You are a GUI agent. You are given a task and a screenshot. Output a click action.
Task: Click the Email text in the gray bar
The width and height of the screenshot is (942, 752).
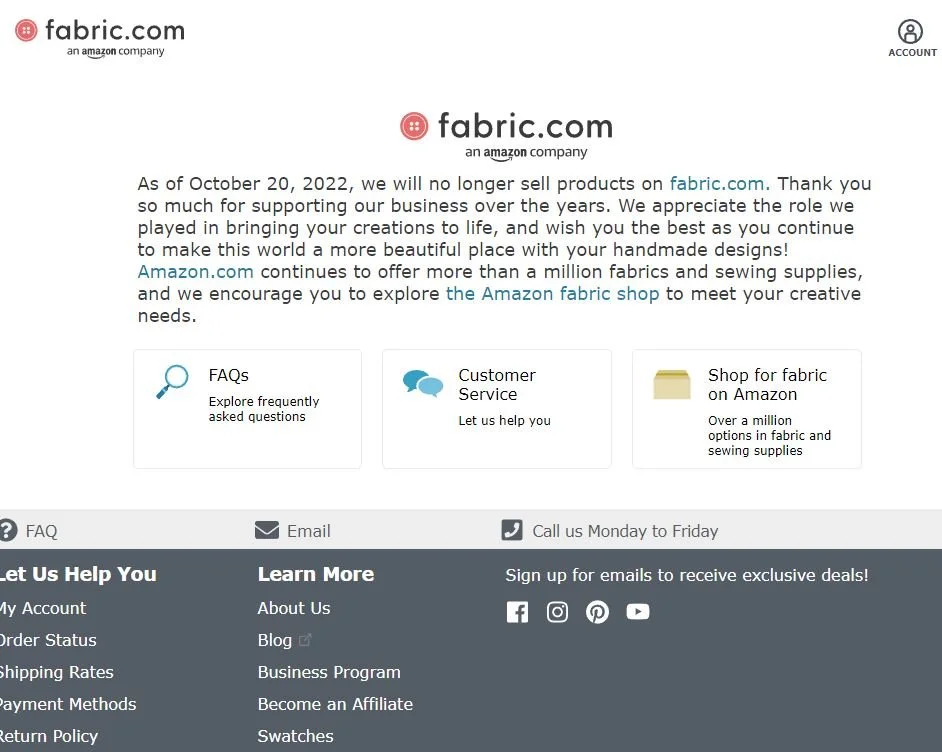[x=309, y=531]
